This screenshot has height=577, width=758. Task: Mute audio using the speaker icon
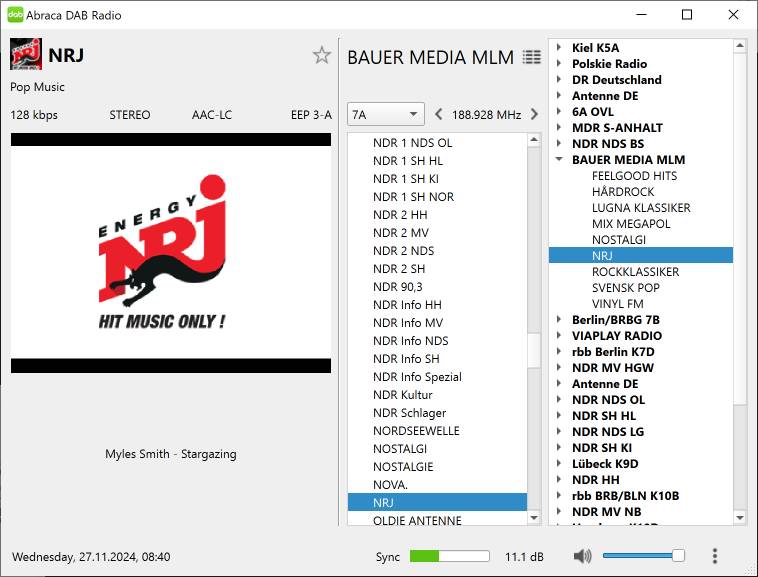(x=583, y=556)
